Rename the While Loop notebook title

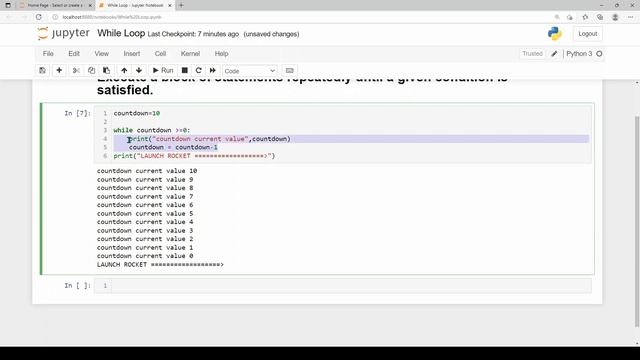click(x=121, y=33)
